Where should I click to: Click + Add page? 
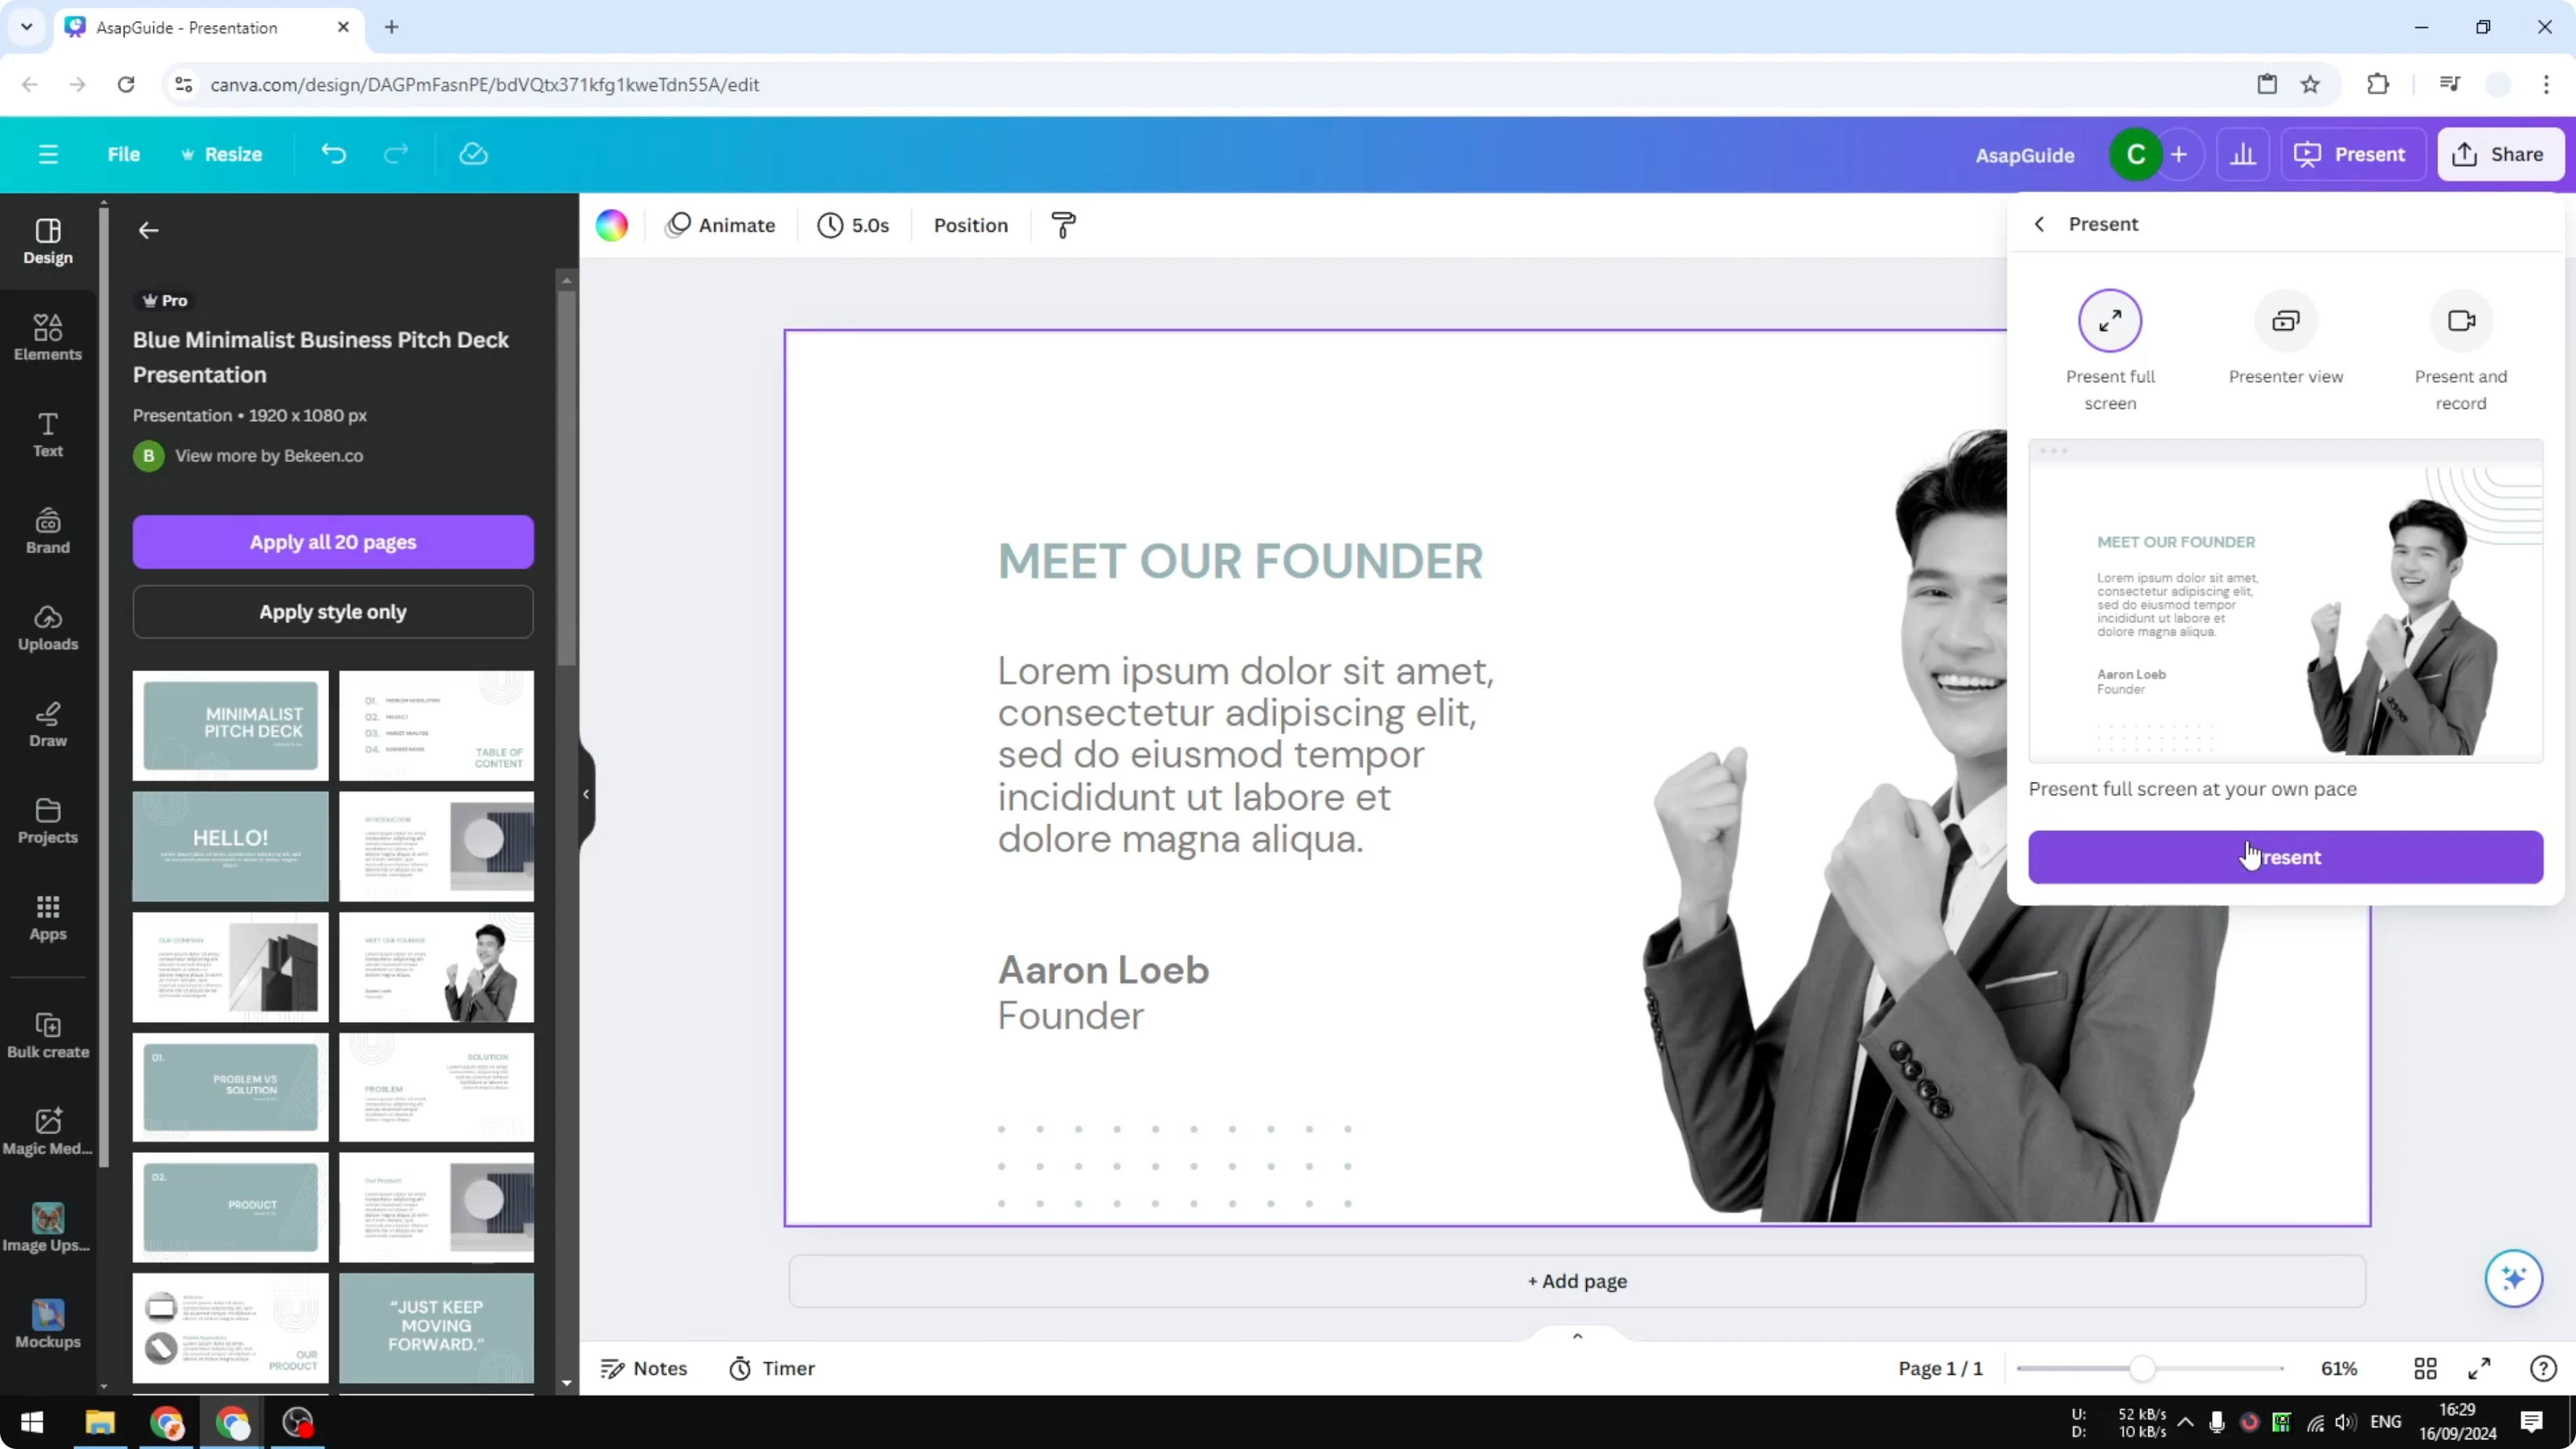[x=1577, y=1281]
